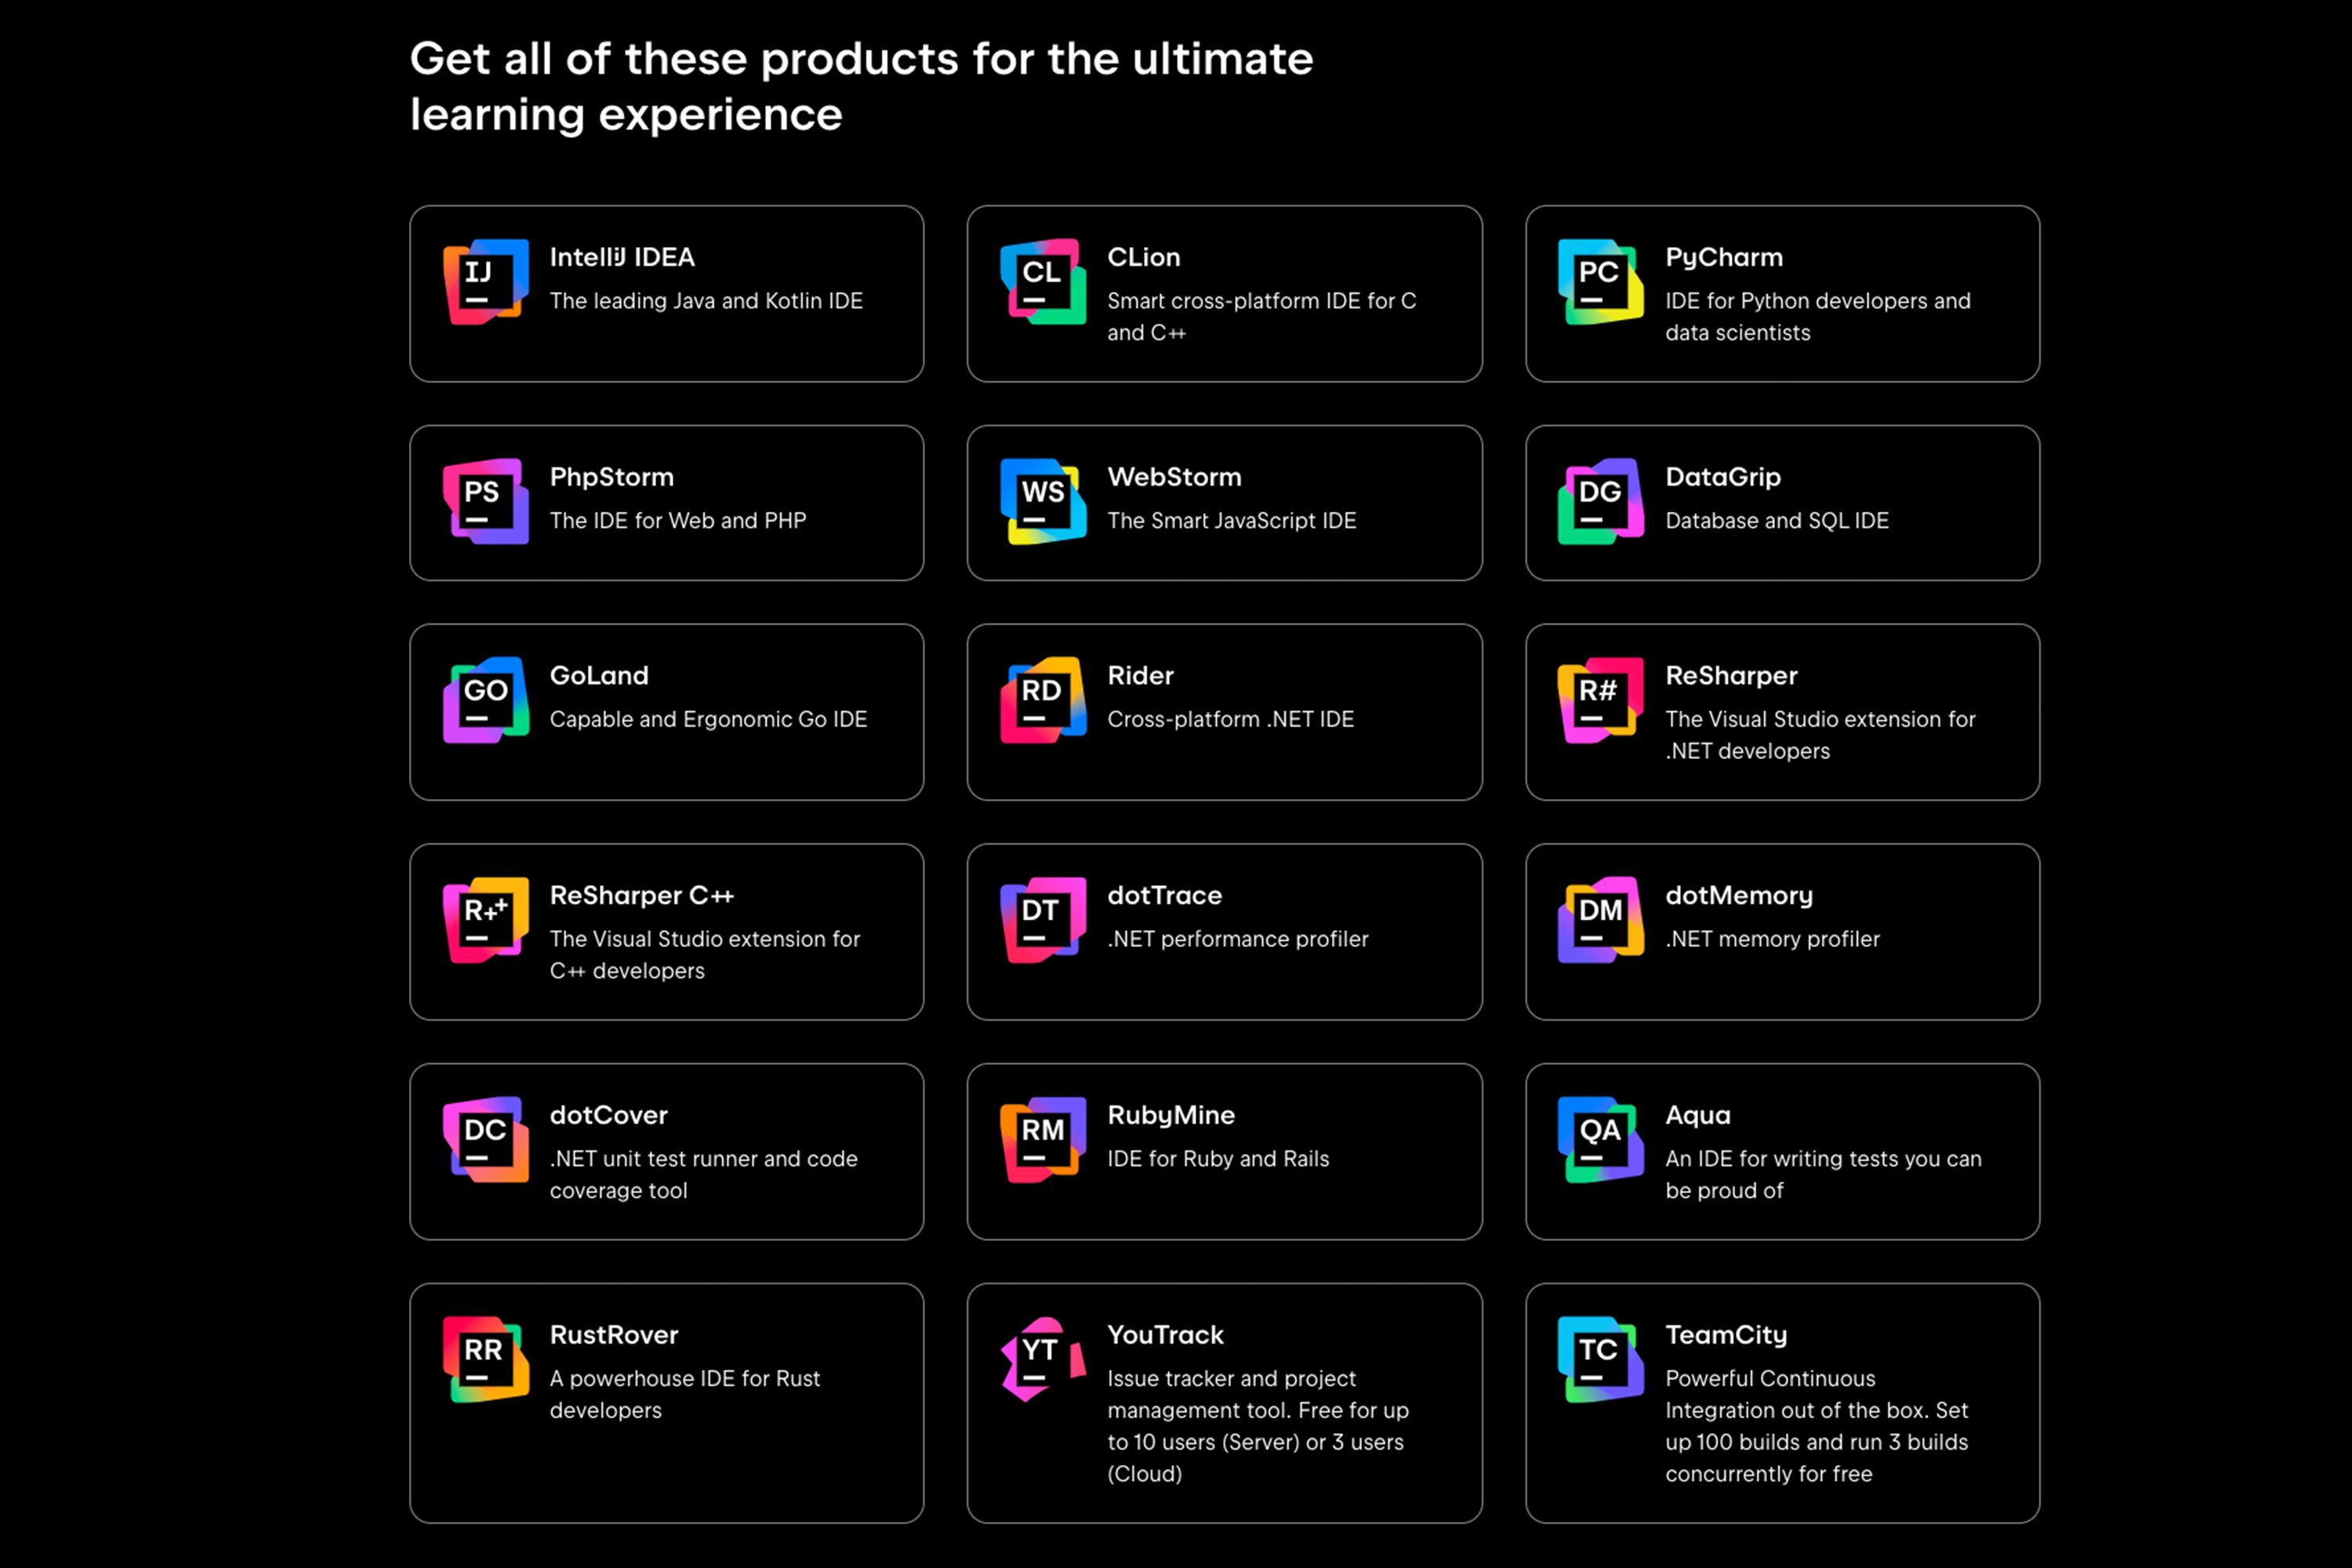Open the CLion product title
The image size is (2352, 1568).
(1144, 257)
